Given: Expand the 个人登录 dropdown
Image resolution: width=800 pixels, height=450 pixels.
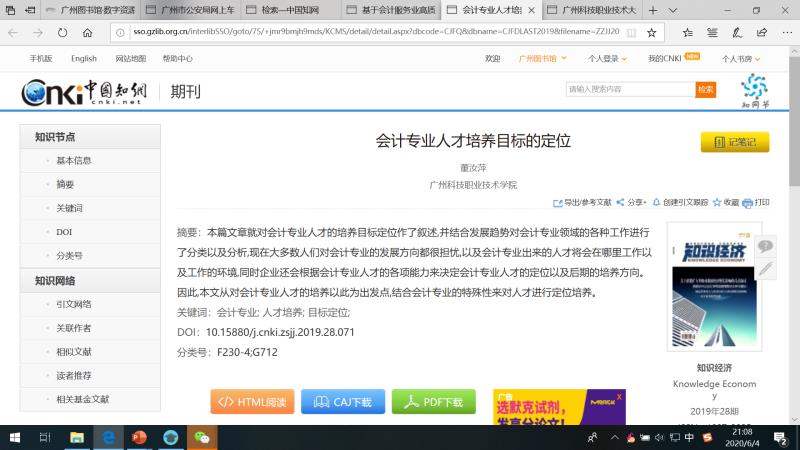Looking at the screenshot, I should (608, 59).
